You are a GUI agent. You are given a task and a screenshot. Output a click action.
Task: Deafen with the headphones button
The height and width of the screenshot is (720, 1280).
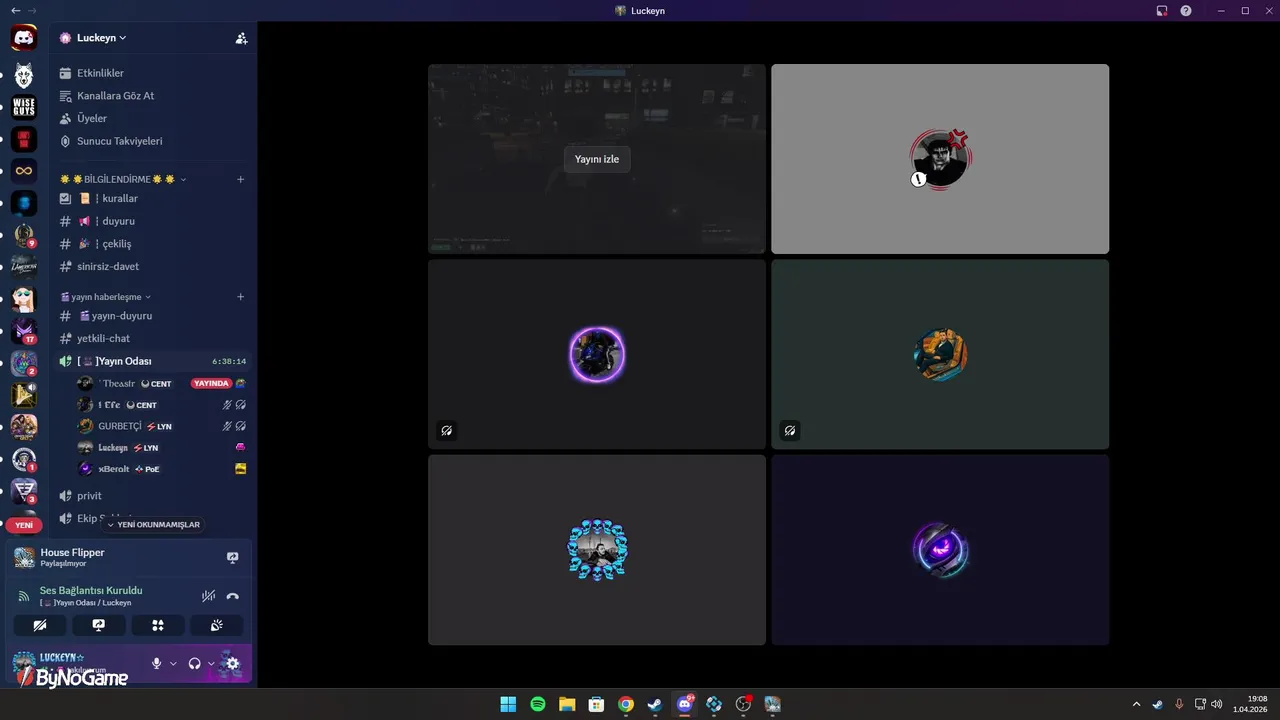[194, 663]
